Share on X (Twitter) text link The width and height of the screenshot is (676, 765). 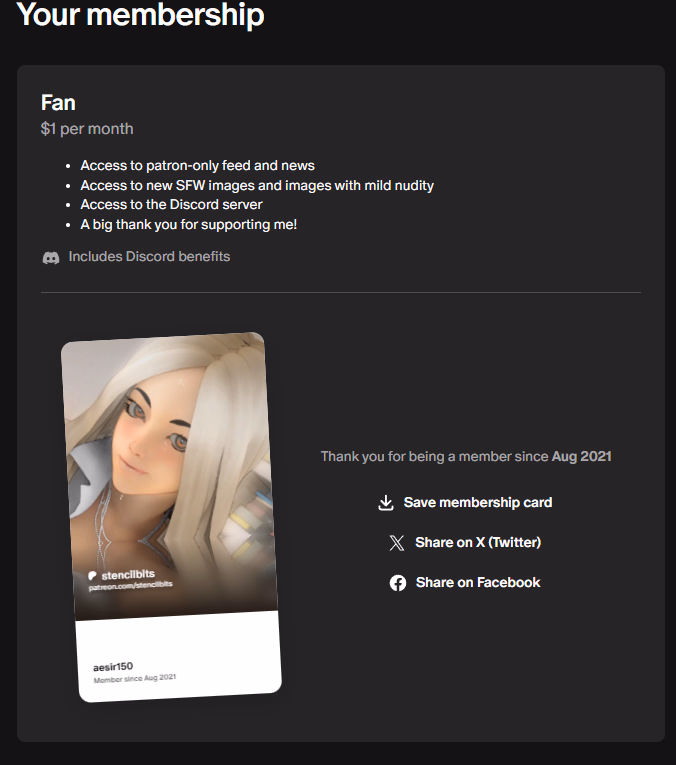click(x=478, y=543)
